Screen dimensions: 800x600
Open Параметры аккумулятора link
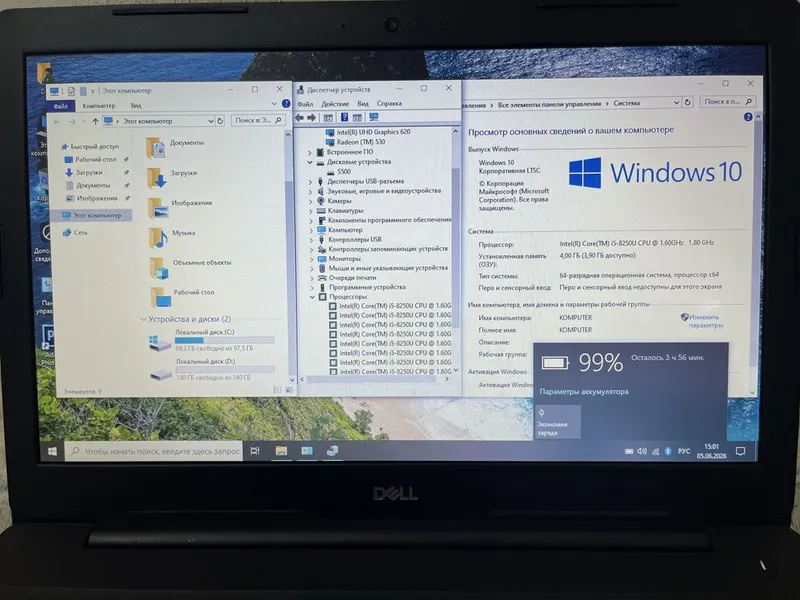[584, 392]
